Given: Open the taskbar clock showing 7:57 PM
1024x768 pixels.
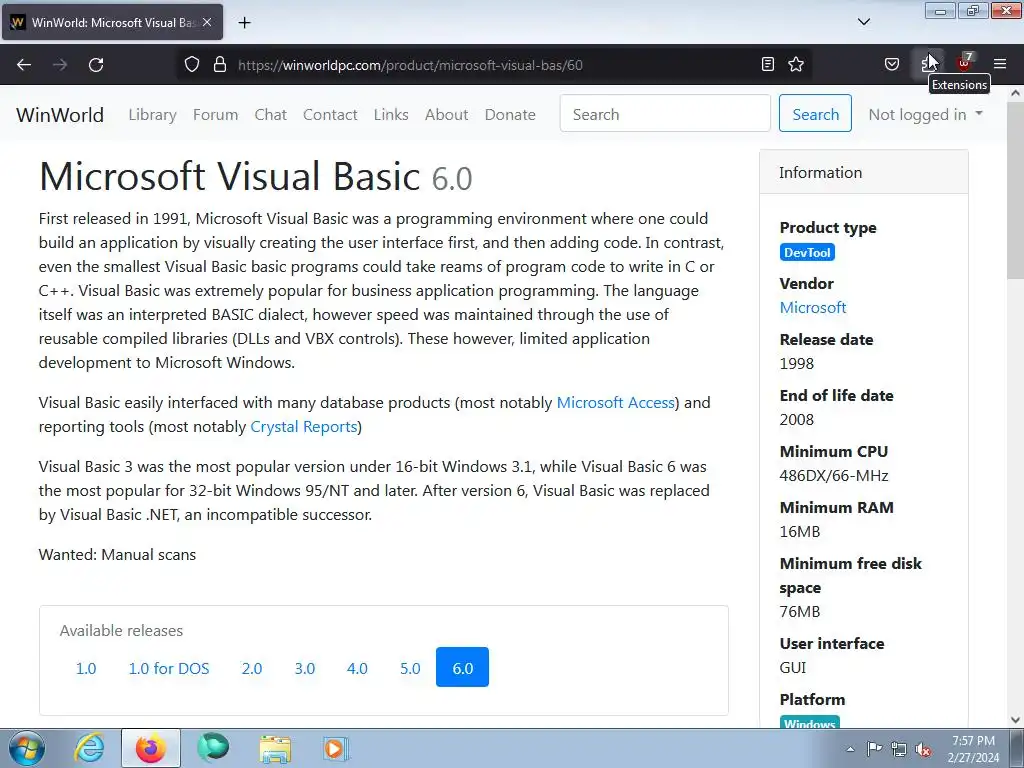Looking at the screenshot, I should pos(973,749).
